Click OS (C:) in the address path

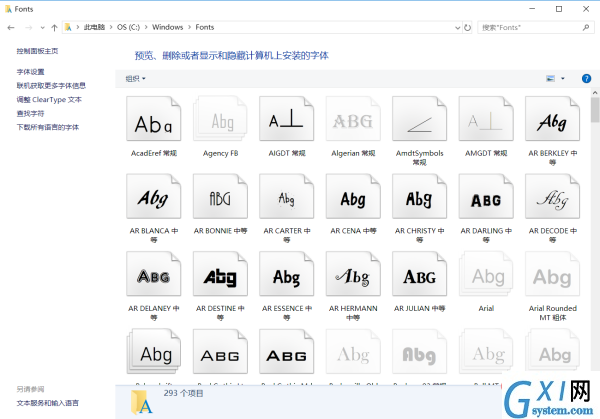point(128,27)
